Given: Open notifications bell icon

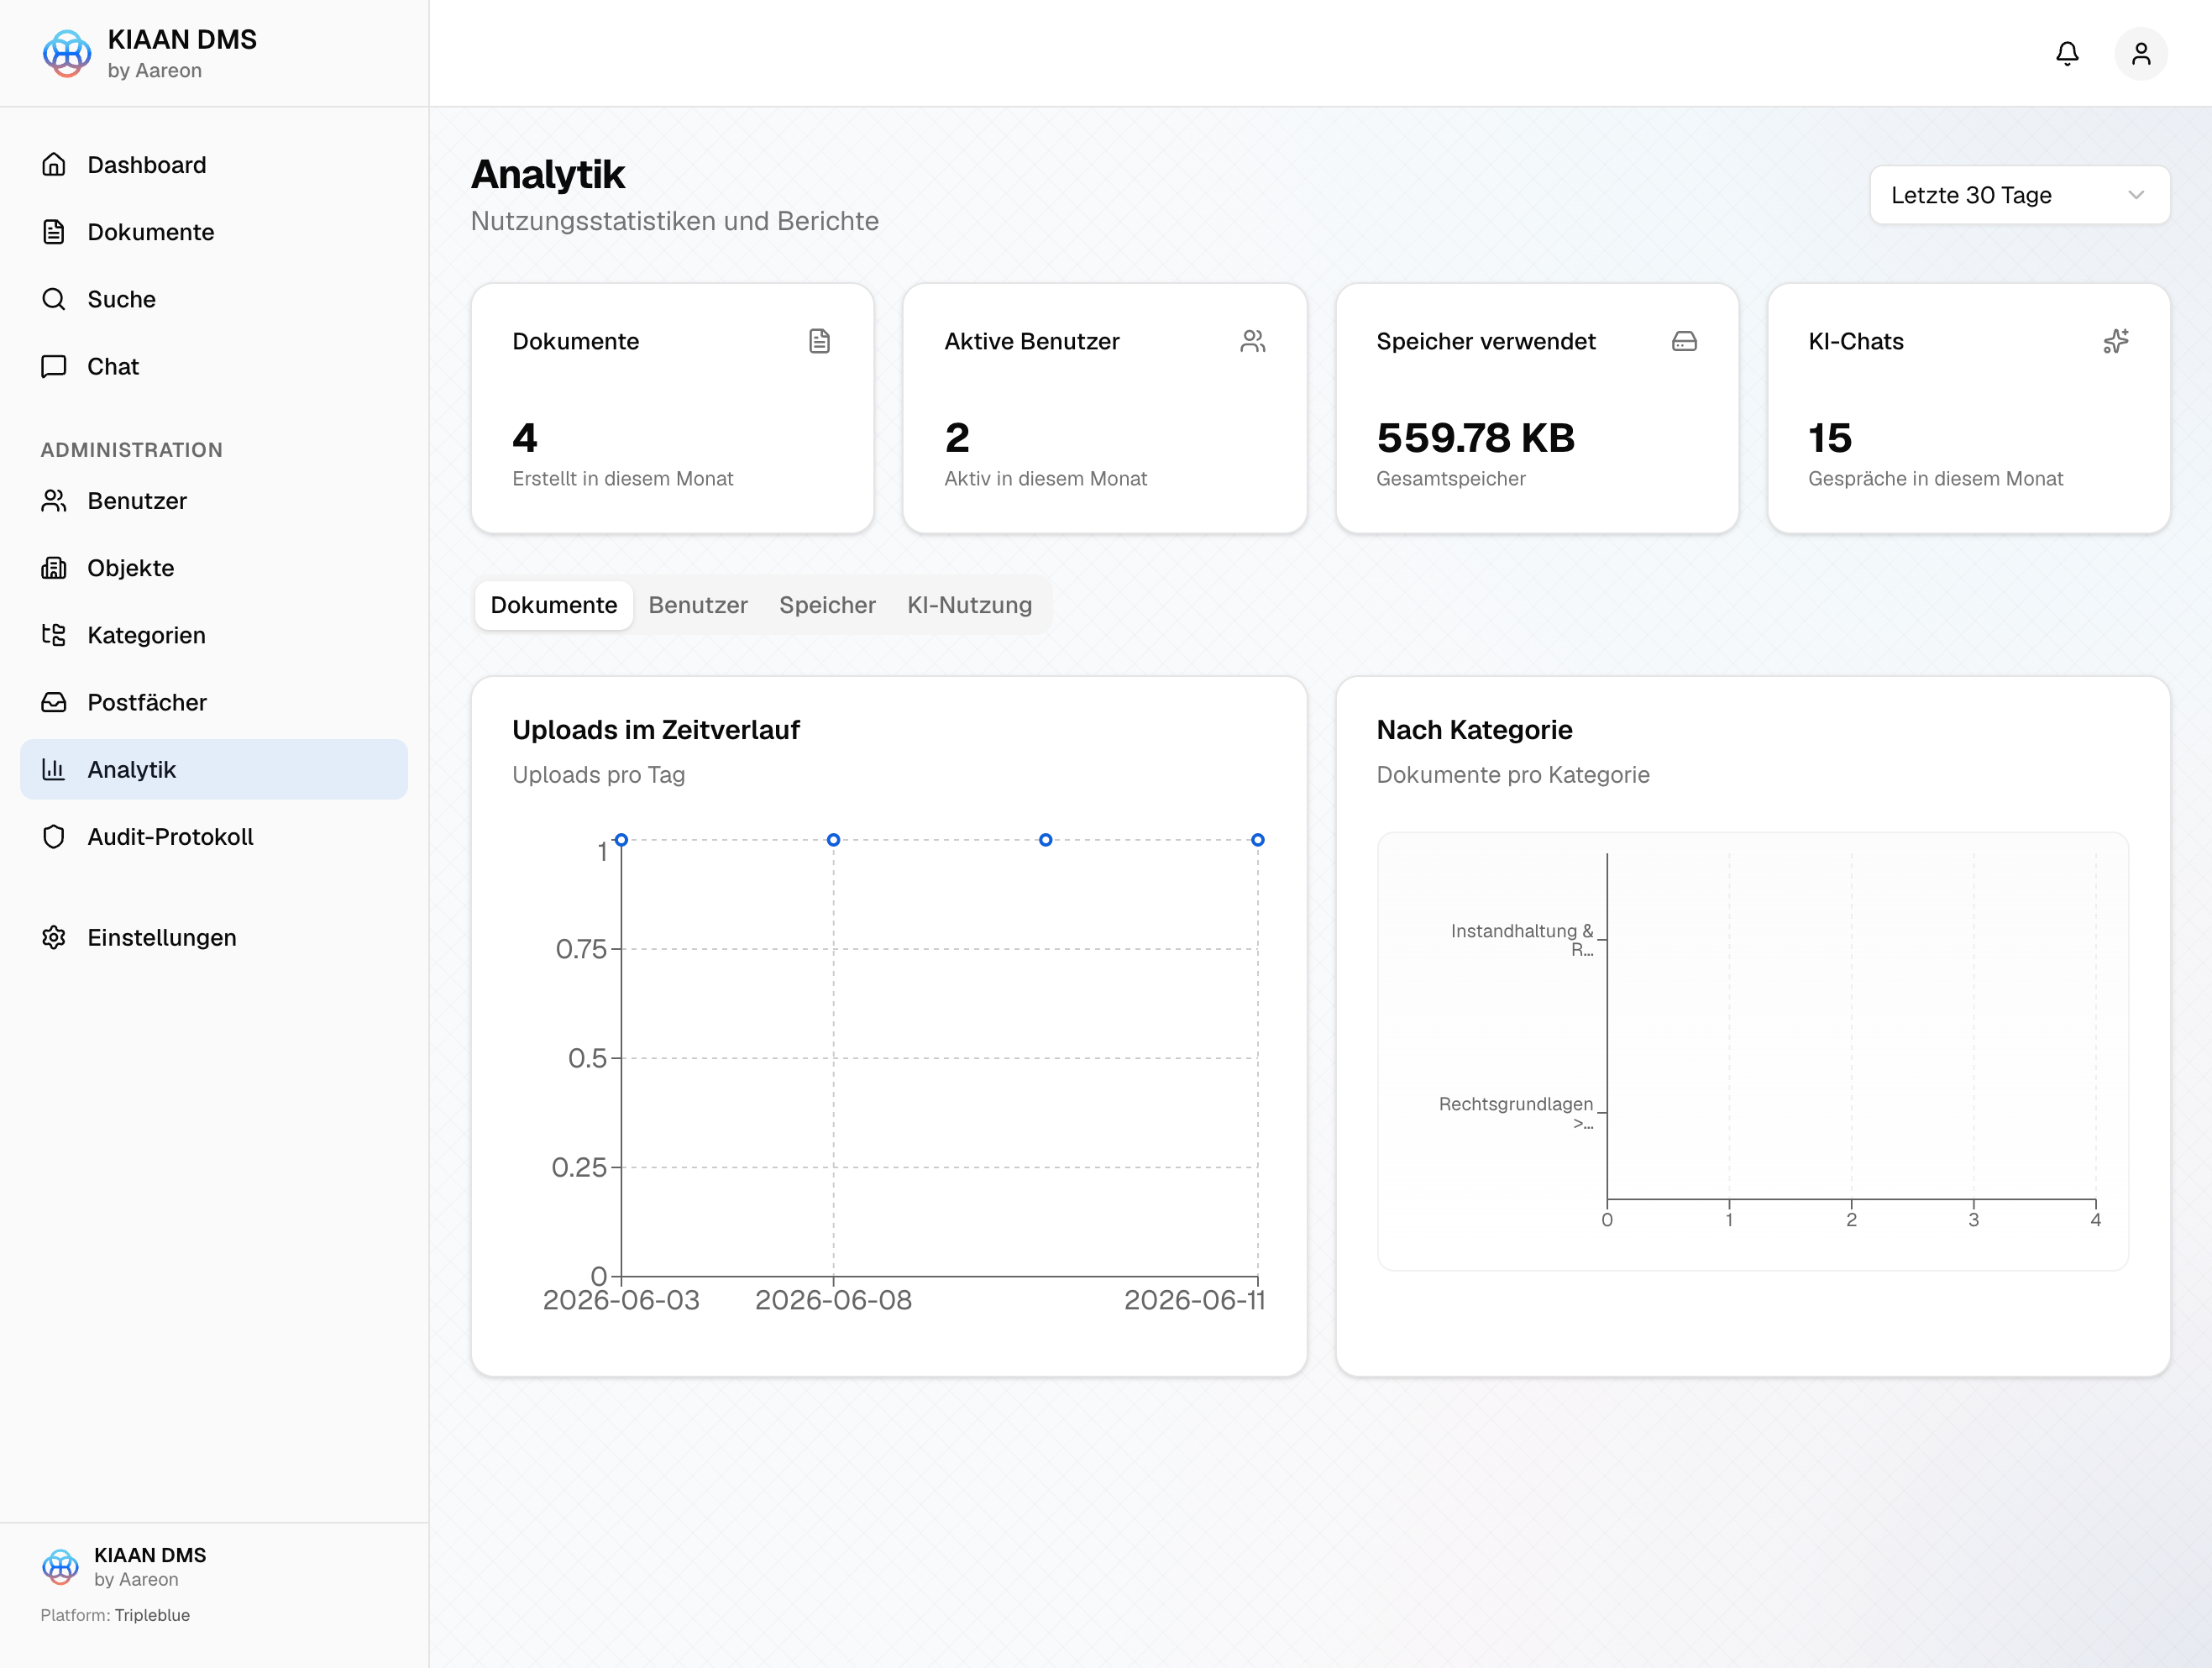Looking at the screenshot, I should coord(2067,54).
